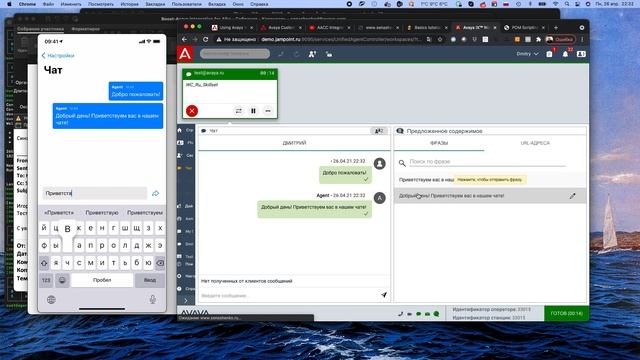Reload the page in Chrome

click(x=206, y=39)
